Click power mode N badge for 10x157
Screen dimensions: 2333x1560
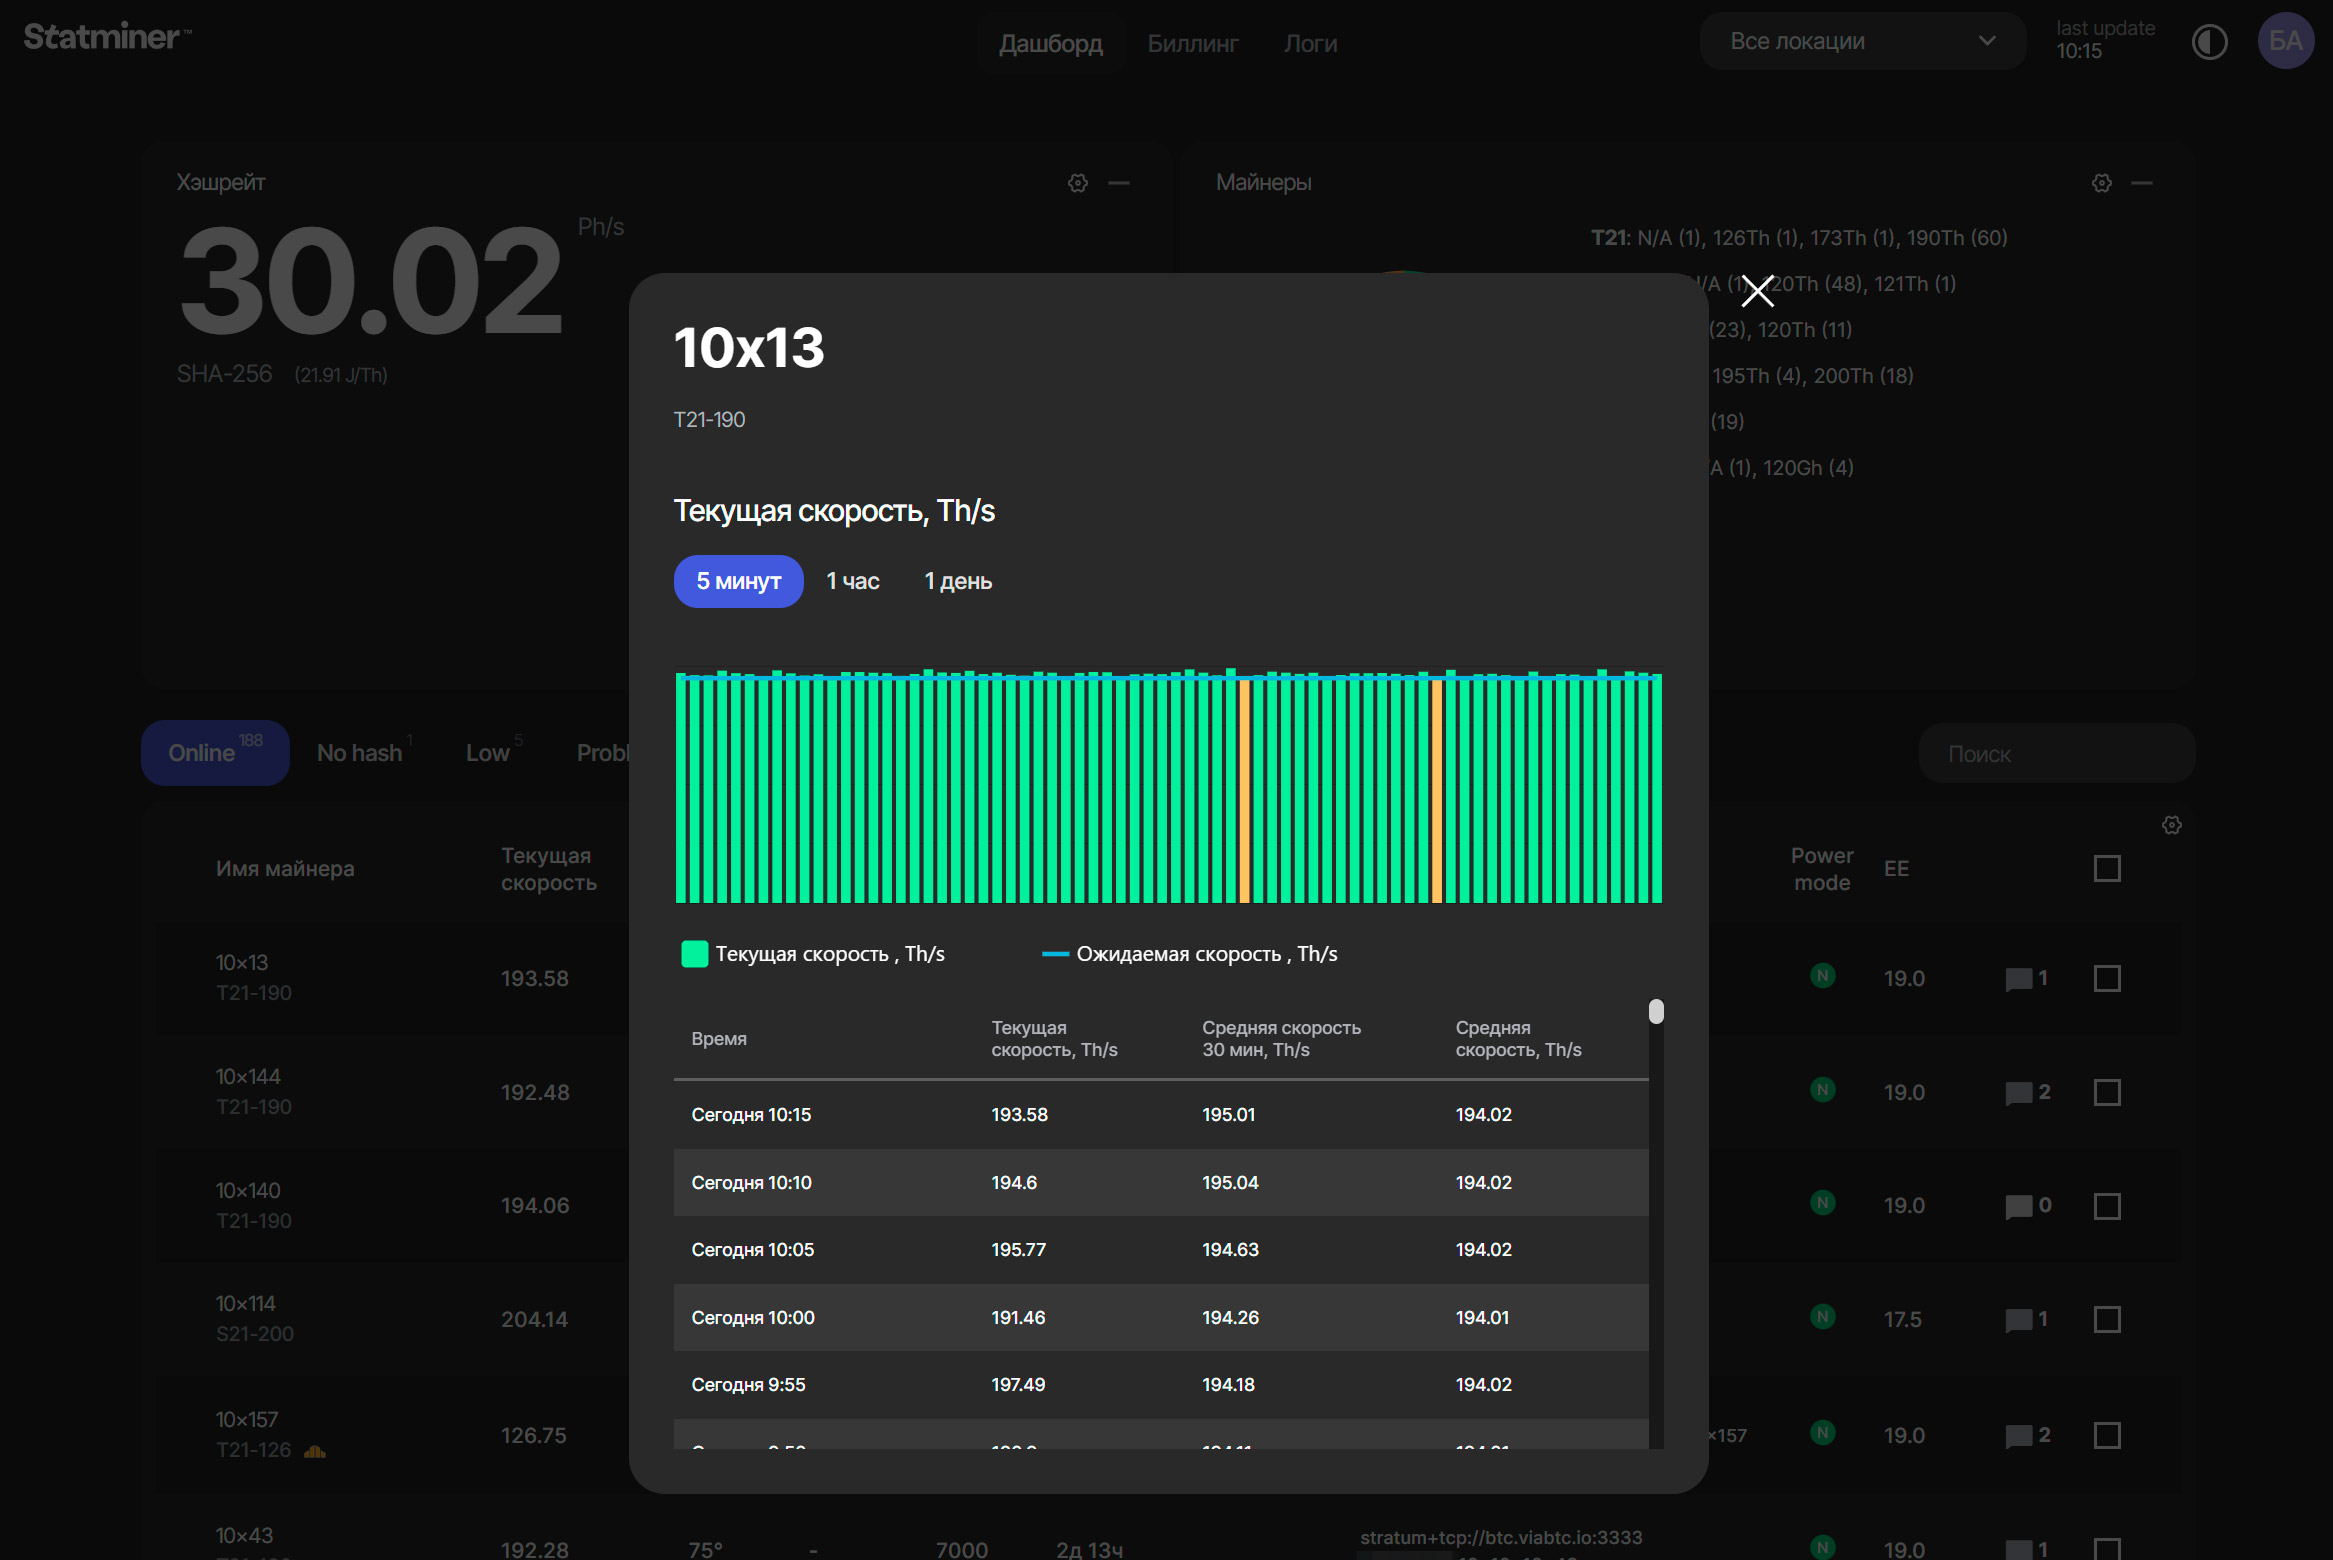[1822, 1432]
